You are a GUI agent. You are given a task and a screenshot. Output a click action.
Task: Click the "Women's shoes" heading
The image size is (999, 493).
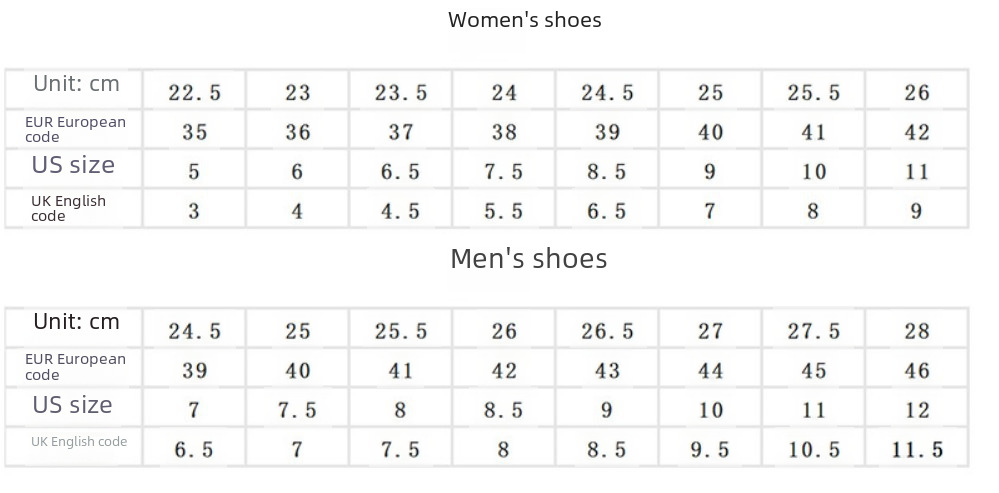click(524, 20)
